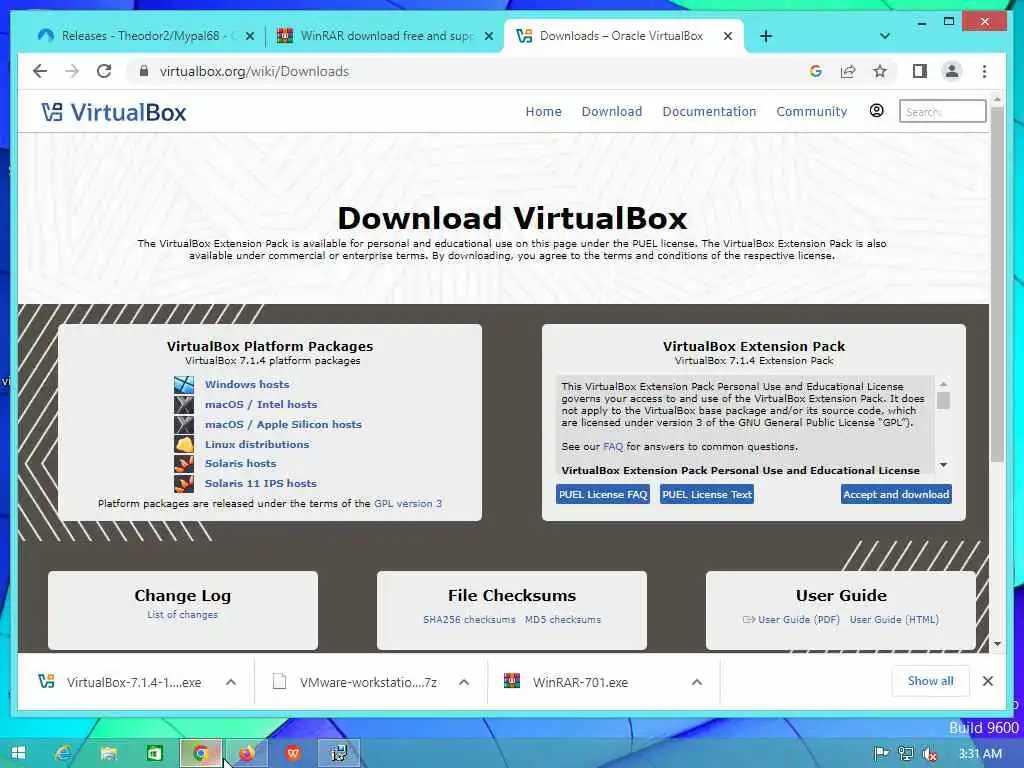This screenshot has width=1024, height=768.
Task: Click Linux distributions icon
Action: [184, 444]
